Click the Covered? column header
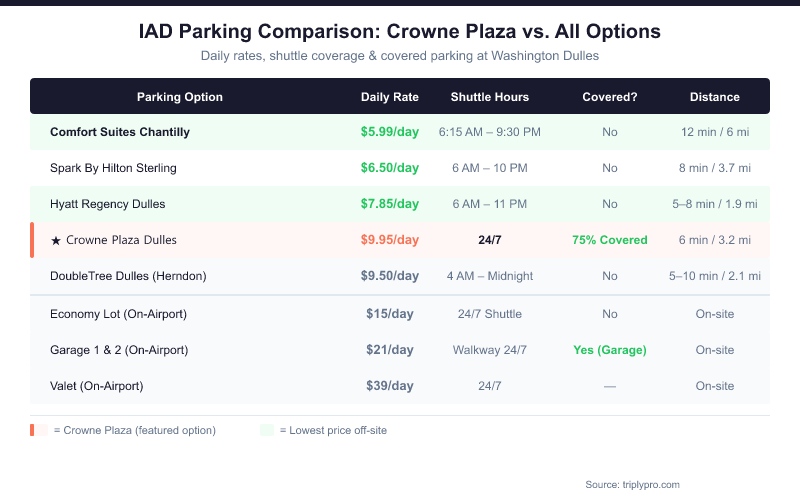Image resolution: width=800 pixels, height=500 pixels. point(610,97)
